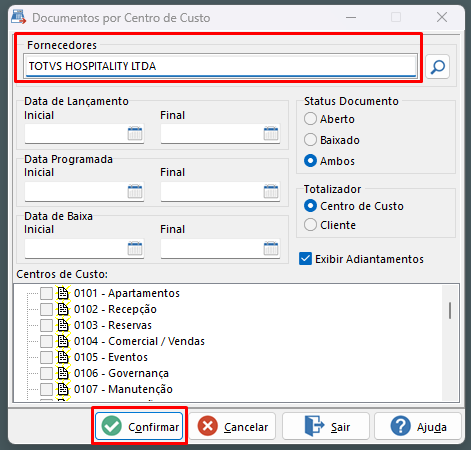The height and width of the screenshot is (450, 471).
Task: Focus Data de Baixa Inicial date field
Action: point(84,248)
